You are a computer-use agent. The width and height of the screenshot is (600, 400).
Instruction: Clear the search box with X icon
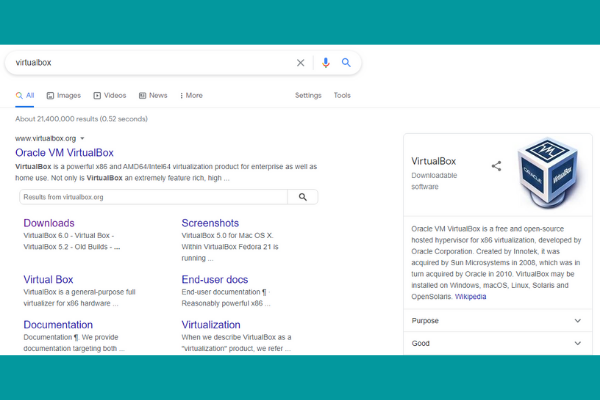tap(300, 62)
